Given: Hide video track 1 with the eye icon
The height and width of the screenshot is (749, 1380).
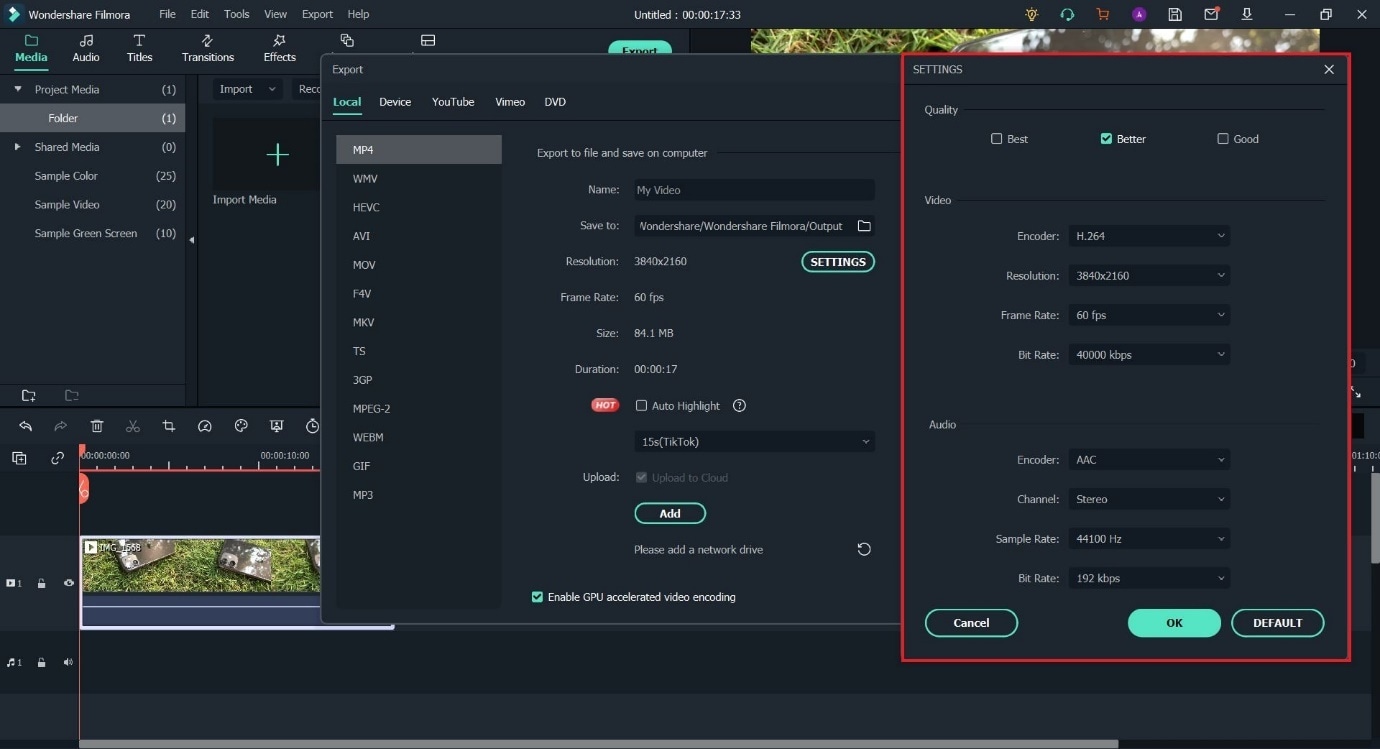Looking at the screenshot, I should pos(69,583).
